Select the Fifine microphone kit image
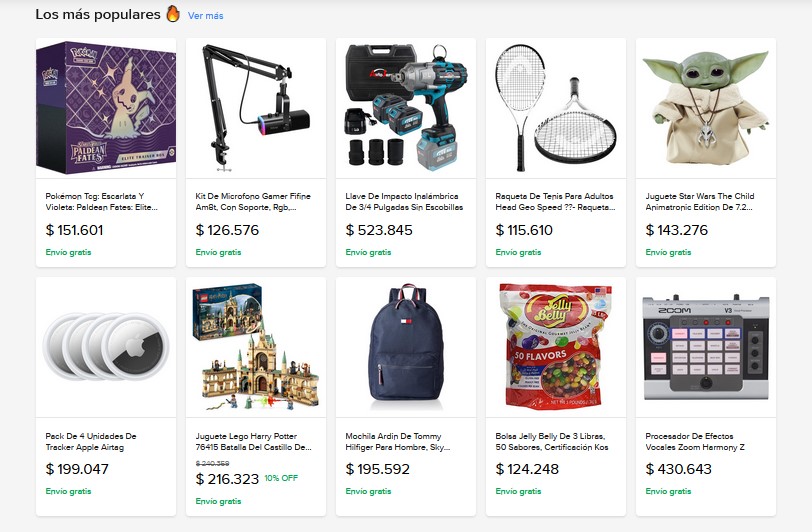Screen dimensions: 812x532 point(256,108)
